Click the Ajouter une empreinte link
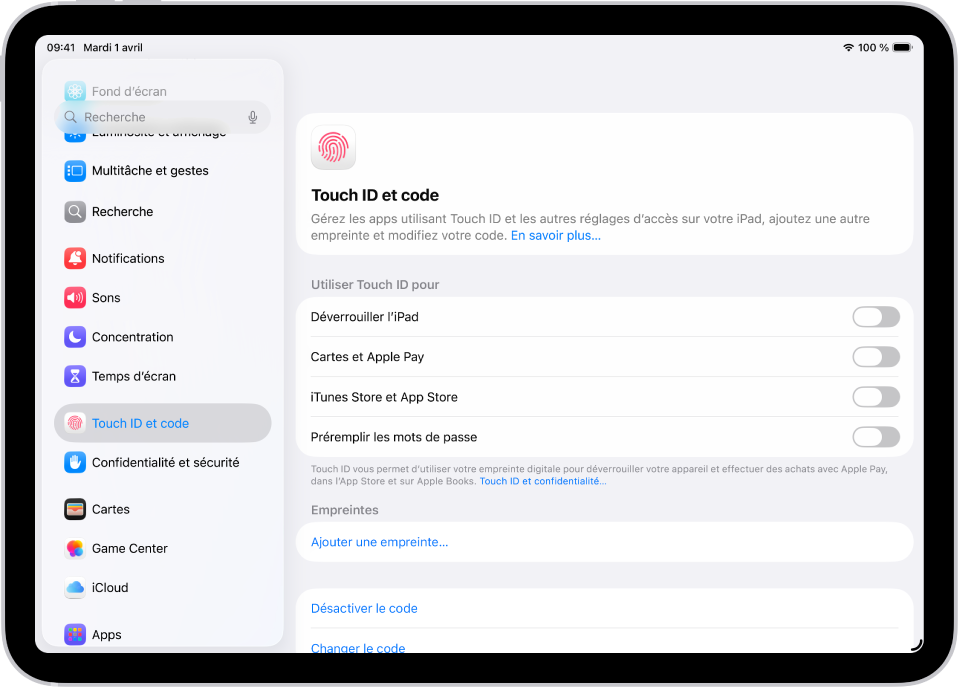This screenshot has height=692, width=960. [x=379, y=542]
